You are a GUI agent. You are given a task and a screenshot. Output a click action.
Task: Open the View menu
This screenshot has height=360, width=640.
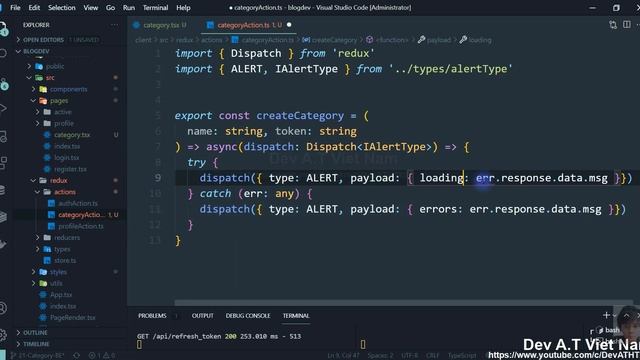click(x=91, y=8)
